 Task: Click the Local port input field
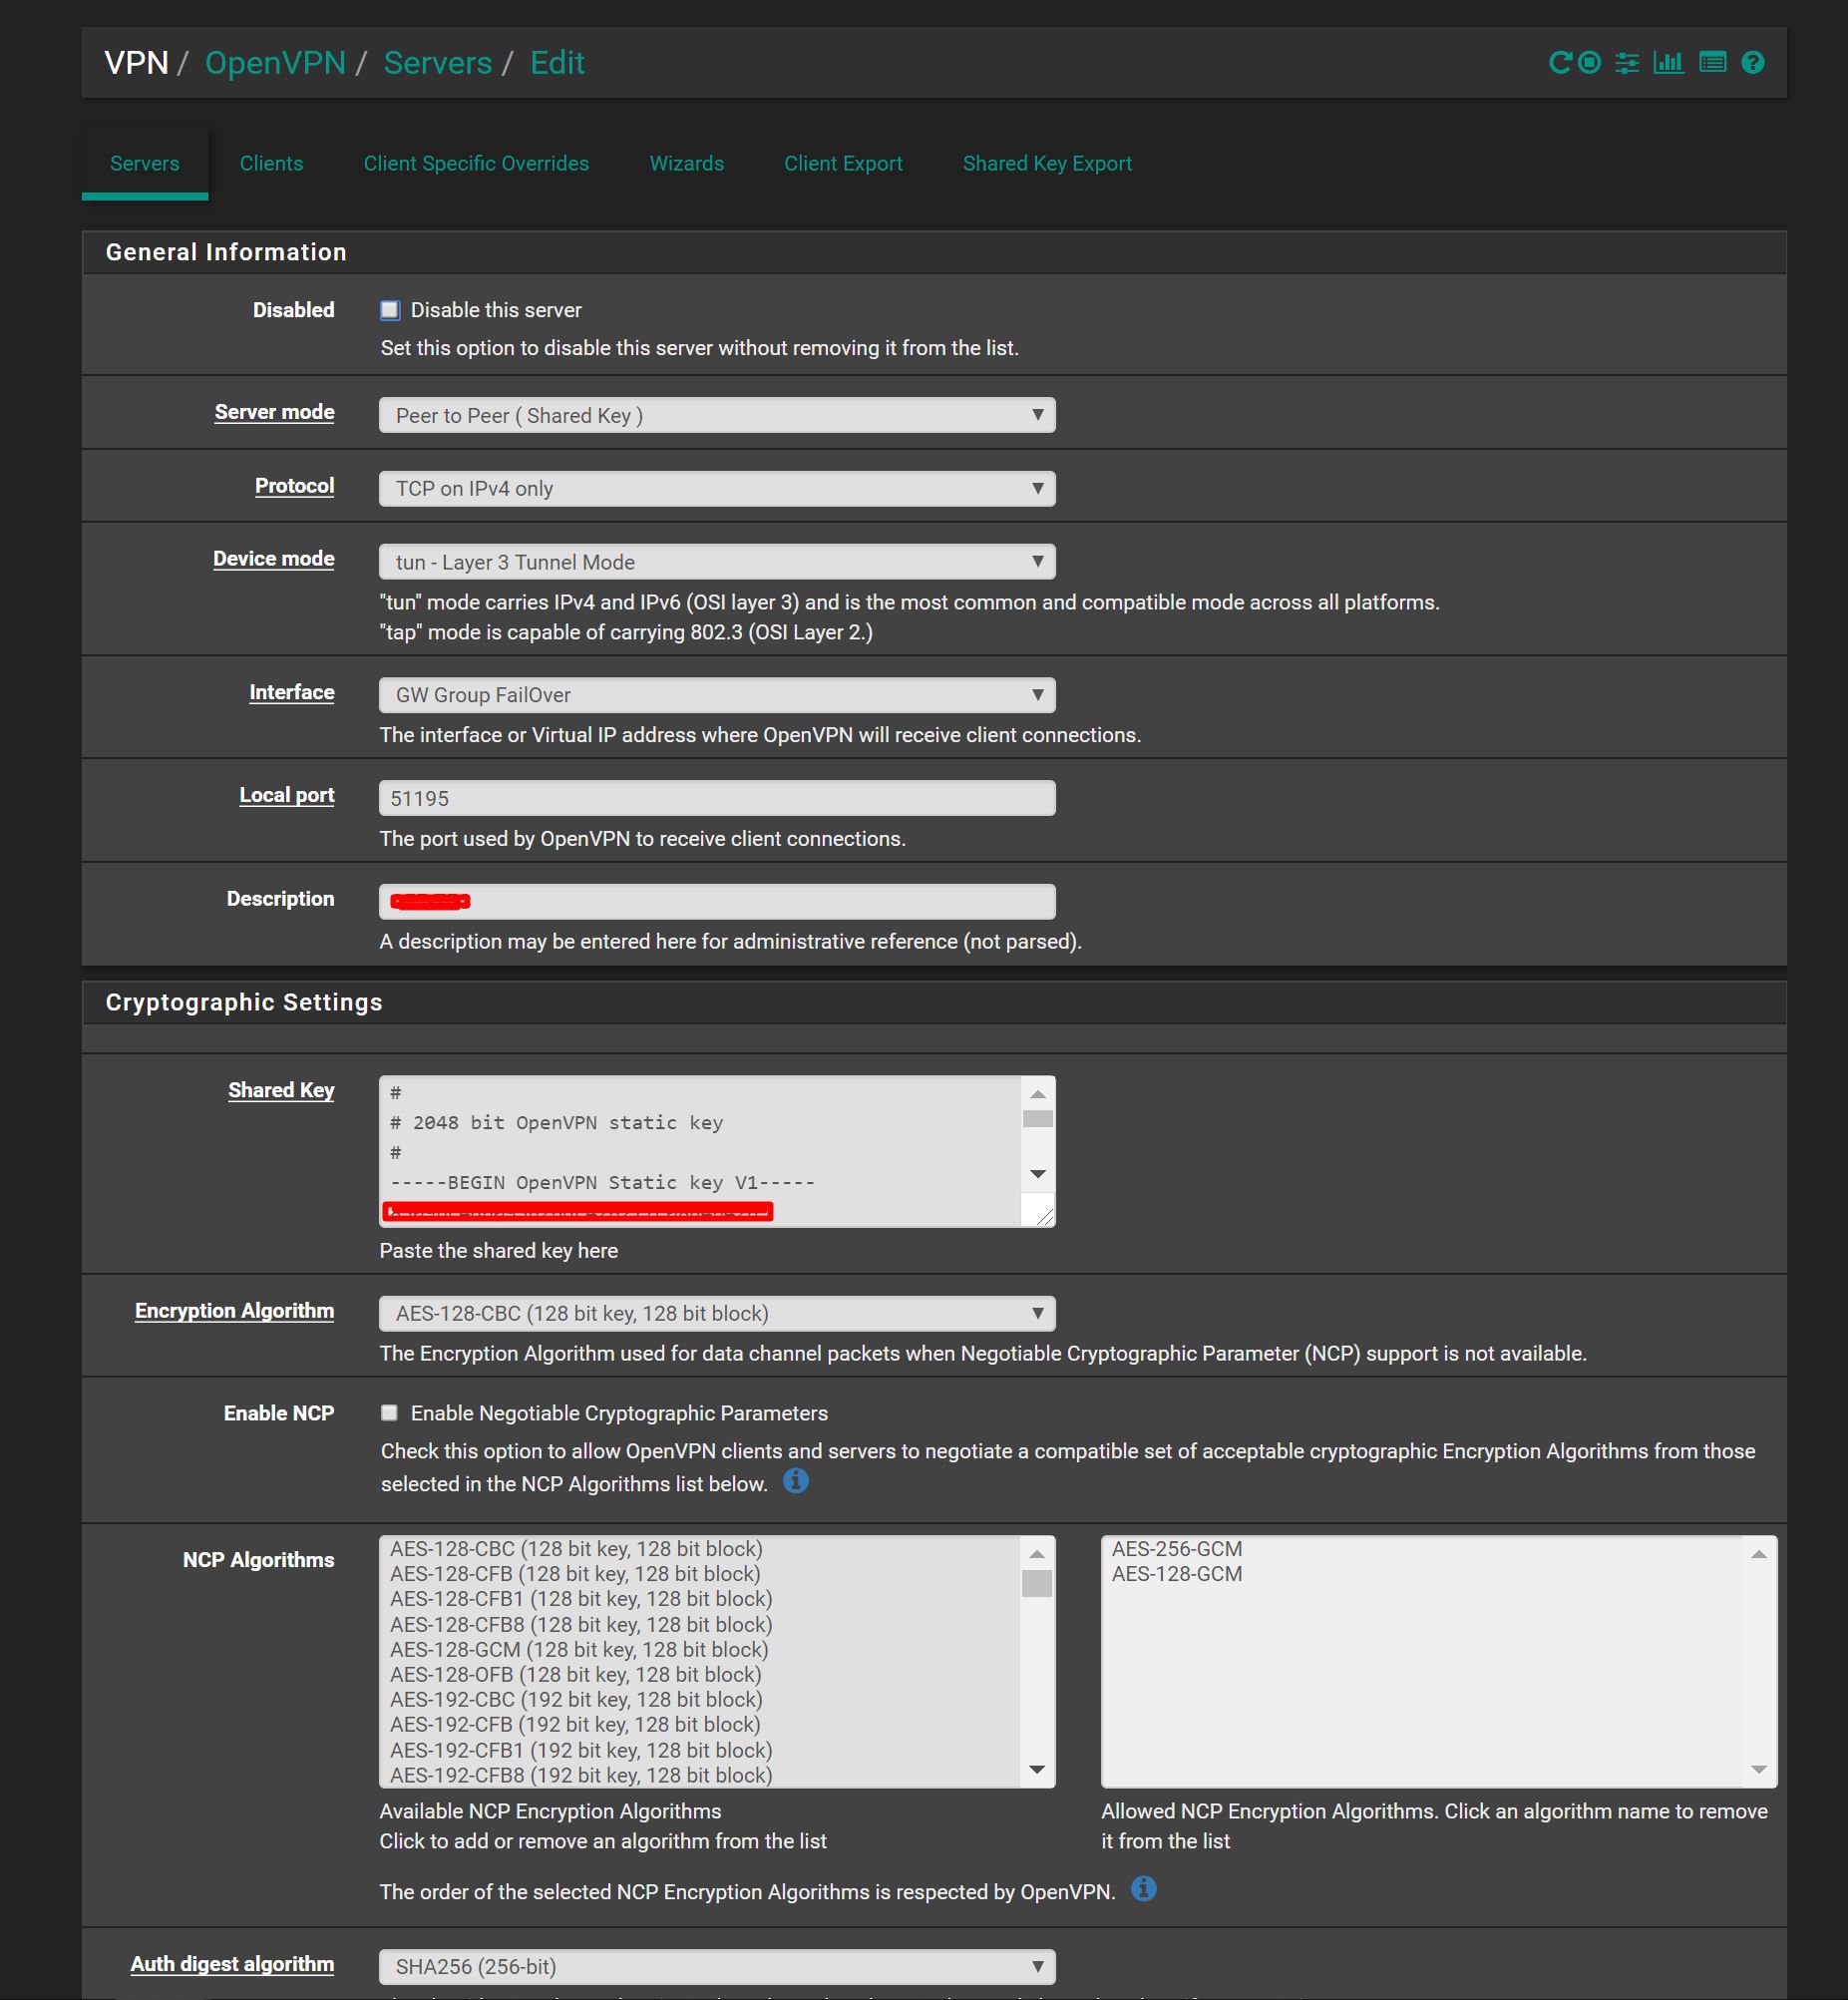point(716,798)
